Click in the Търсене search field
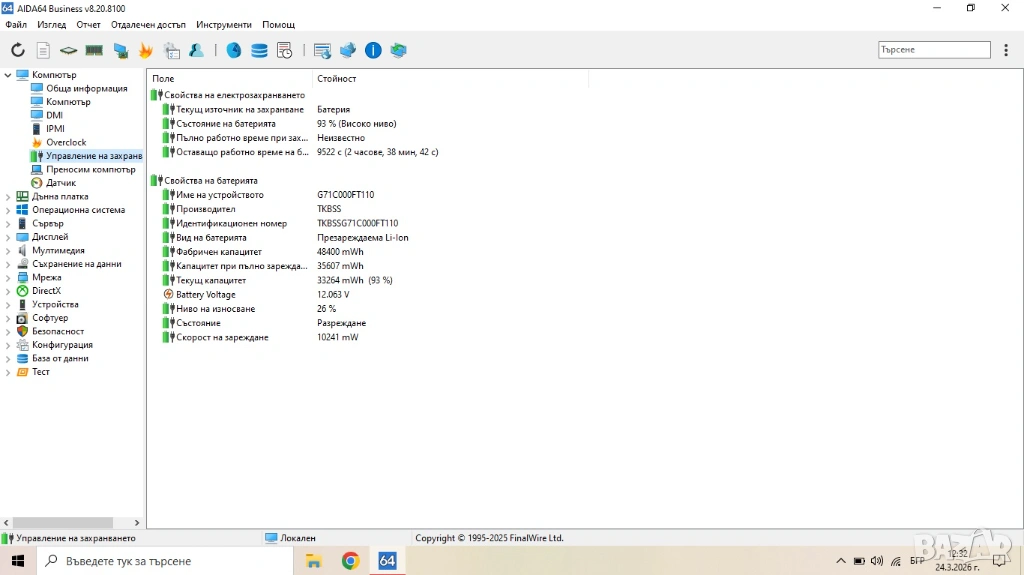1024x575 pixels. 933,50
